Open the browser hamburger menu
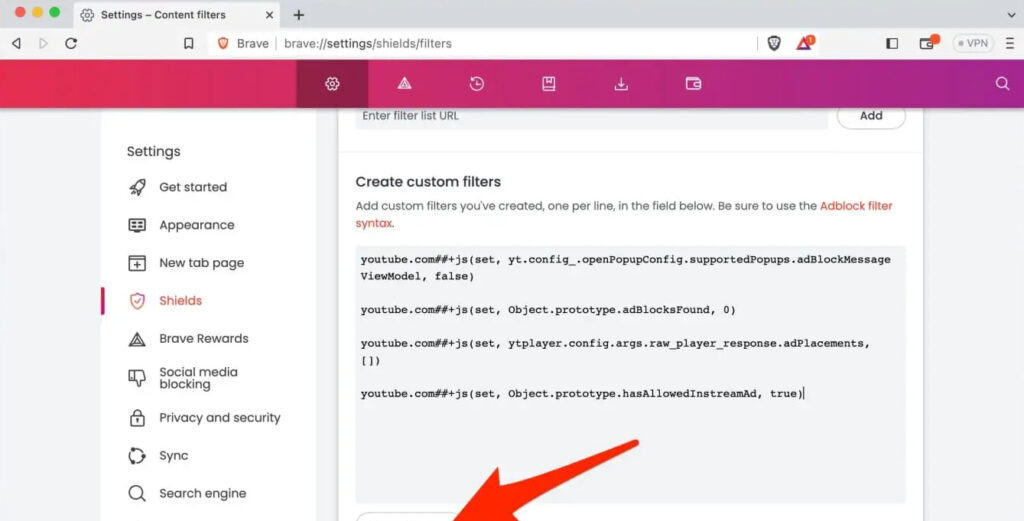Screen dimensions: 1024x521 tap(1010, 43)
